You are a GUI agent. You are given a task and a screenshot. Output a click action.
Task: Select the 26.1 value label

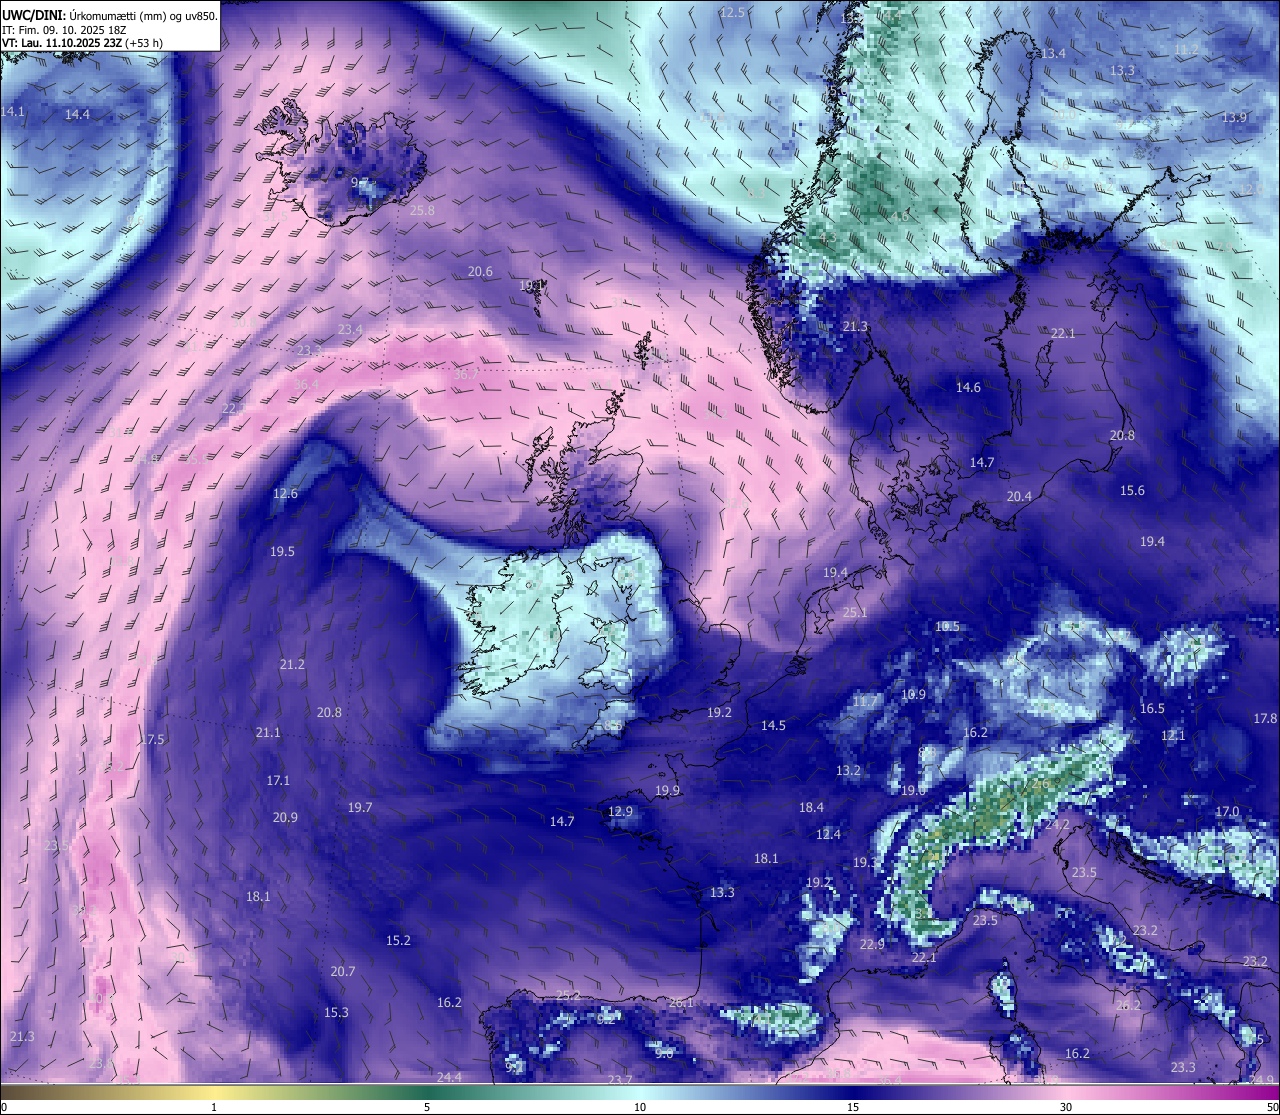click(x=681, y=1003)
